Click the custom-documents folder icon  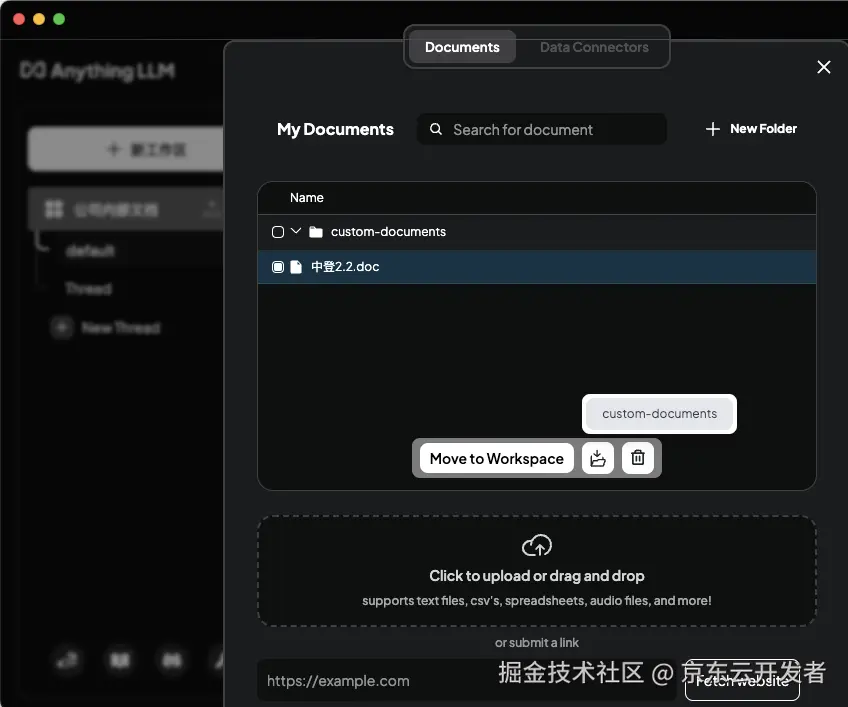pyautogui.click(x=316, y=232)
